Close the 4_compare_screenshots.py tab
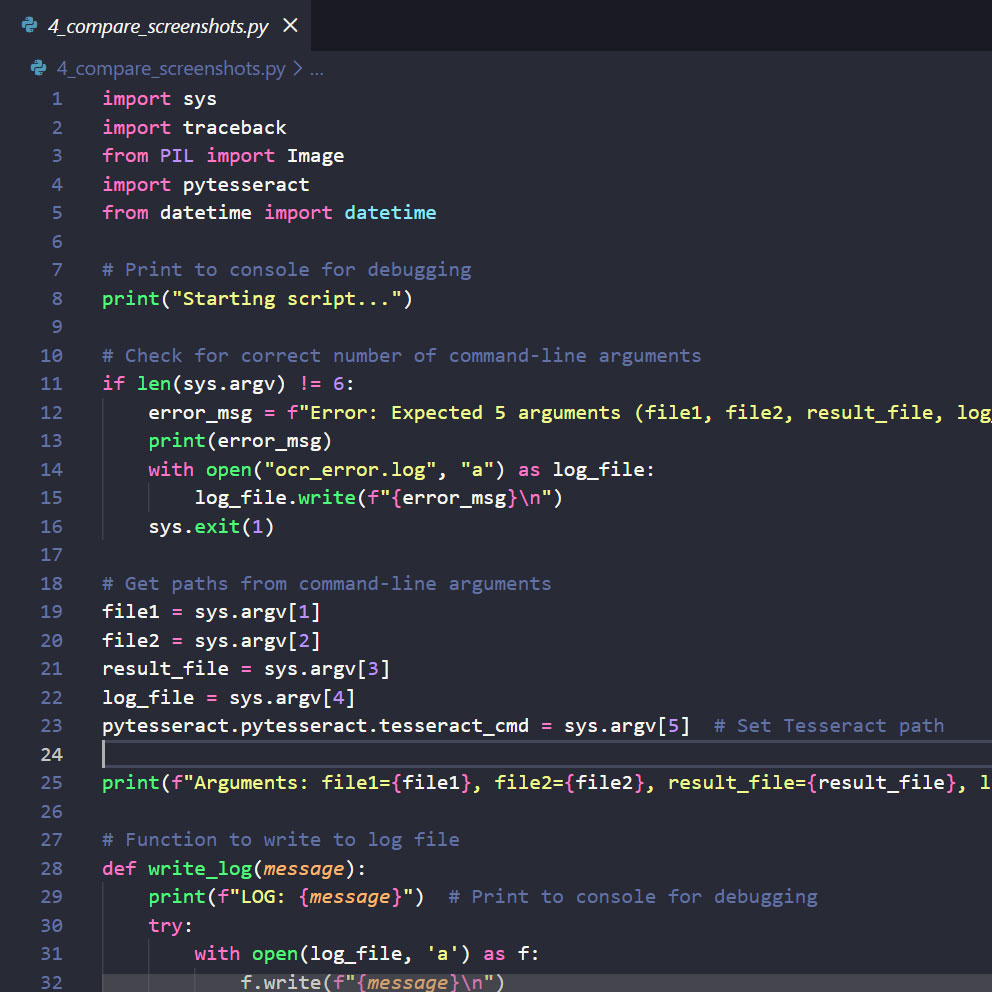The width and height of the screenshot is (992, 992). point(290,26)
